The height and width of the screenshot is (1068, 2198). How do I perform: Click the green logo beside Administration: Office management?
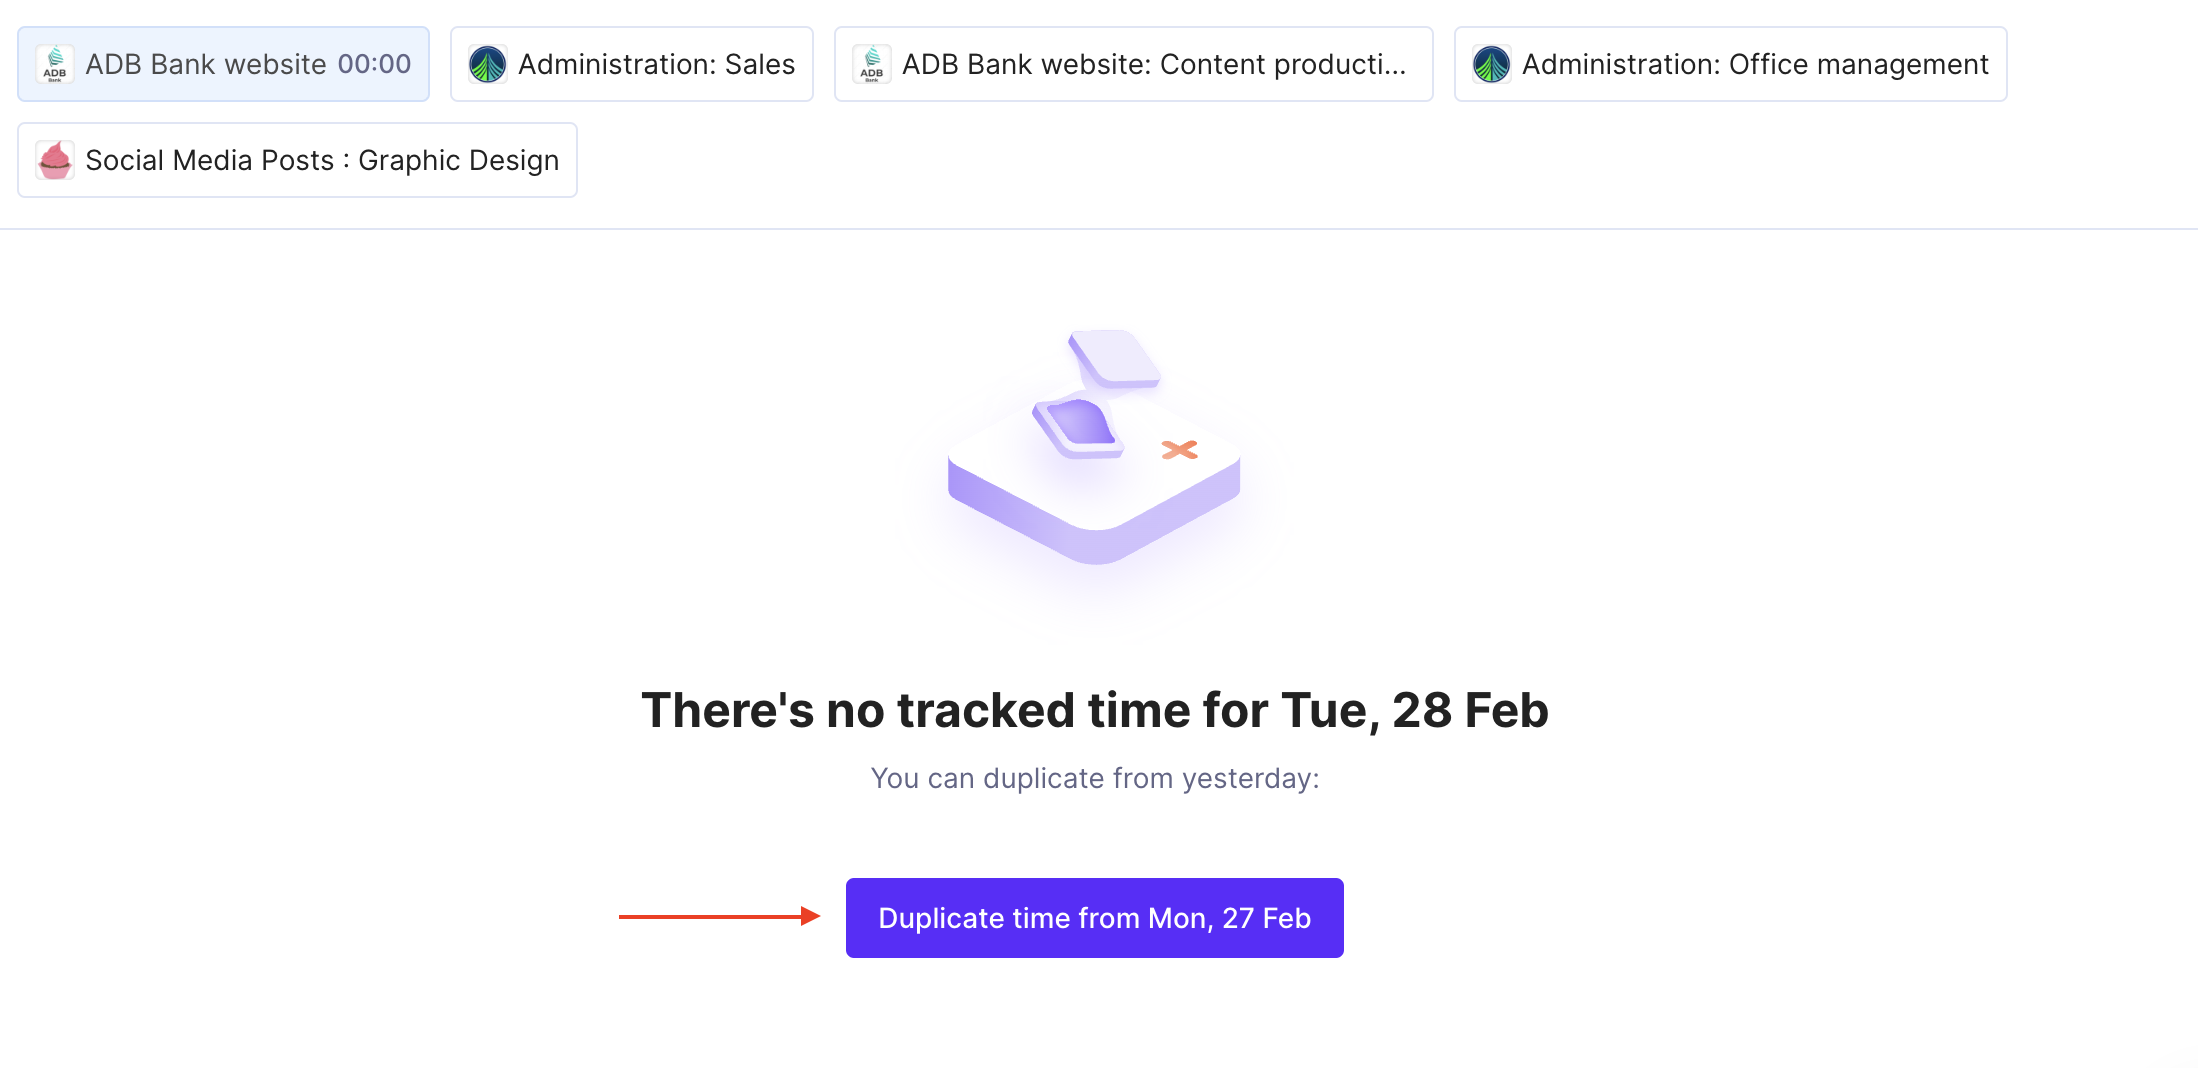click(x=1492, y=64)
